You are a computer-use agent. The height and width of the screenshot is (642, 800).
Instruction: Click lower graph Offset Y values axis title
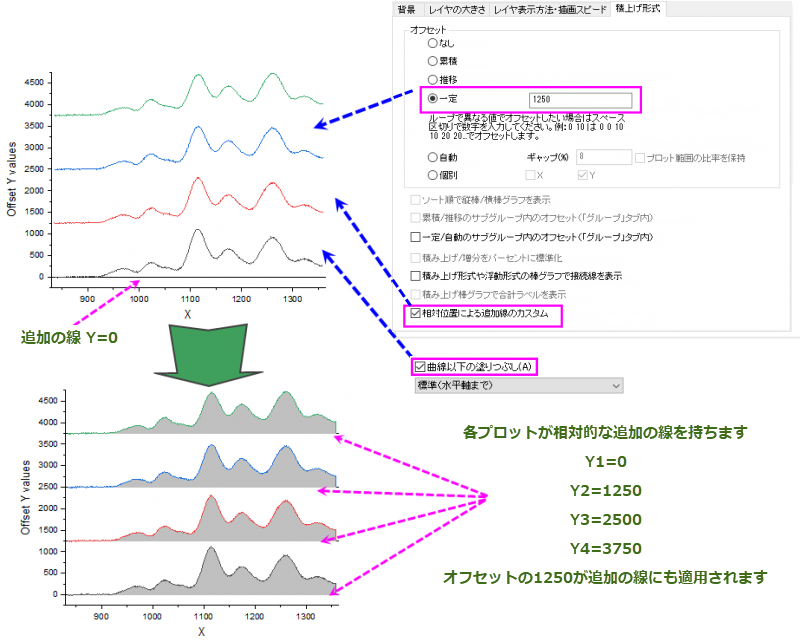point(25,498)
